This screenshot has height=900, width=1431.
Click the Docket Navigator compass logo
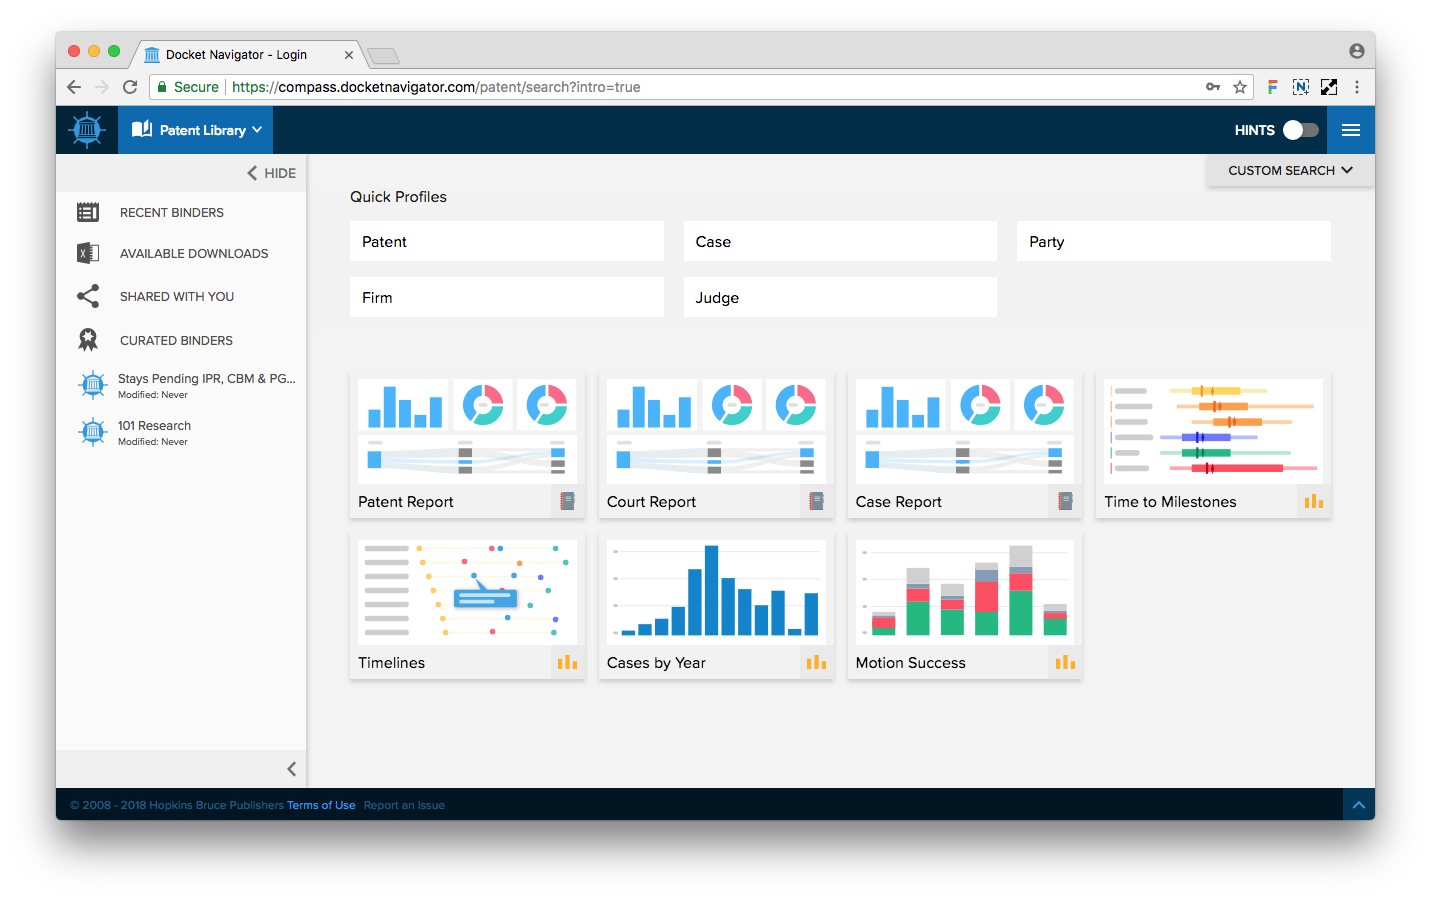tap(87, 130)
